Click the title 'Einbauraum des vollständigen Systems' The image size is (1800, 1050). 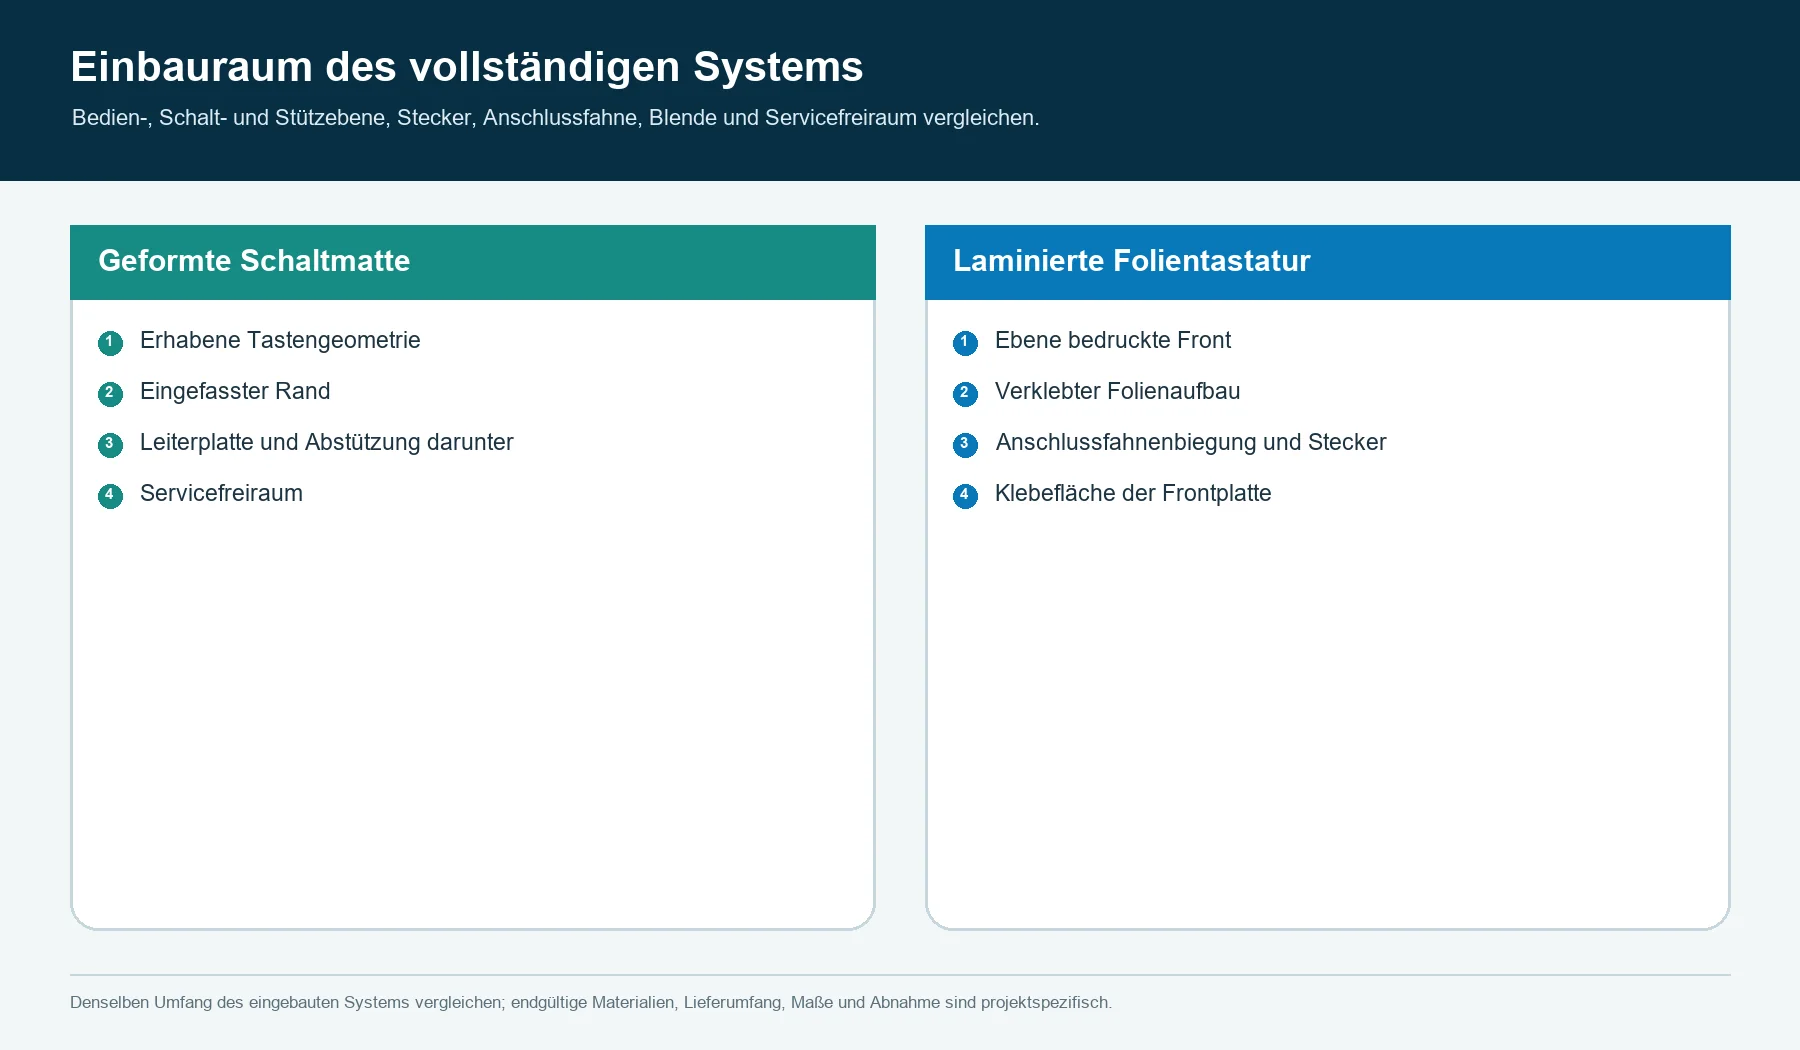[467, 67]
